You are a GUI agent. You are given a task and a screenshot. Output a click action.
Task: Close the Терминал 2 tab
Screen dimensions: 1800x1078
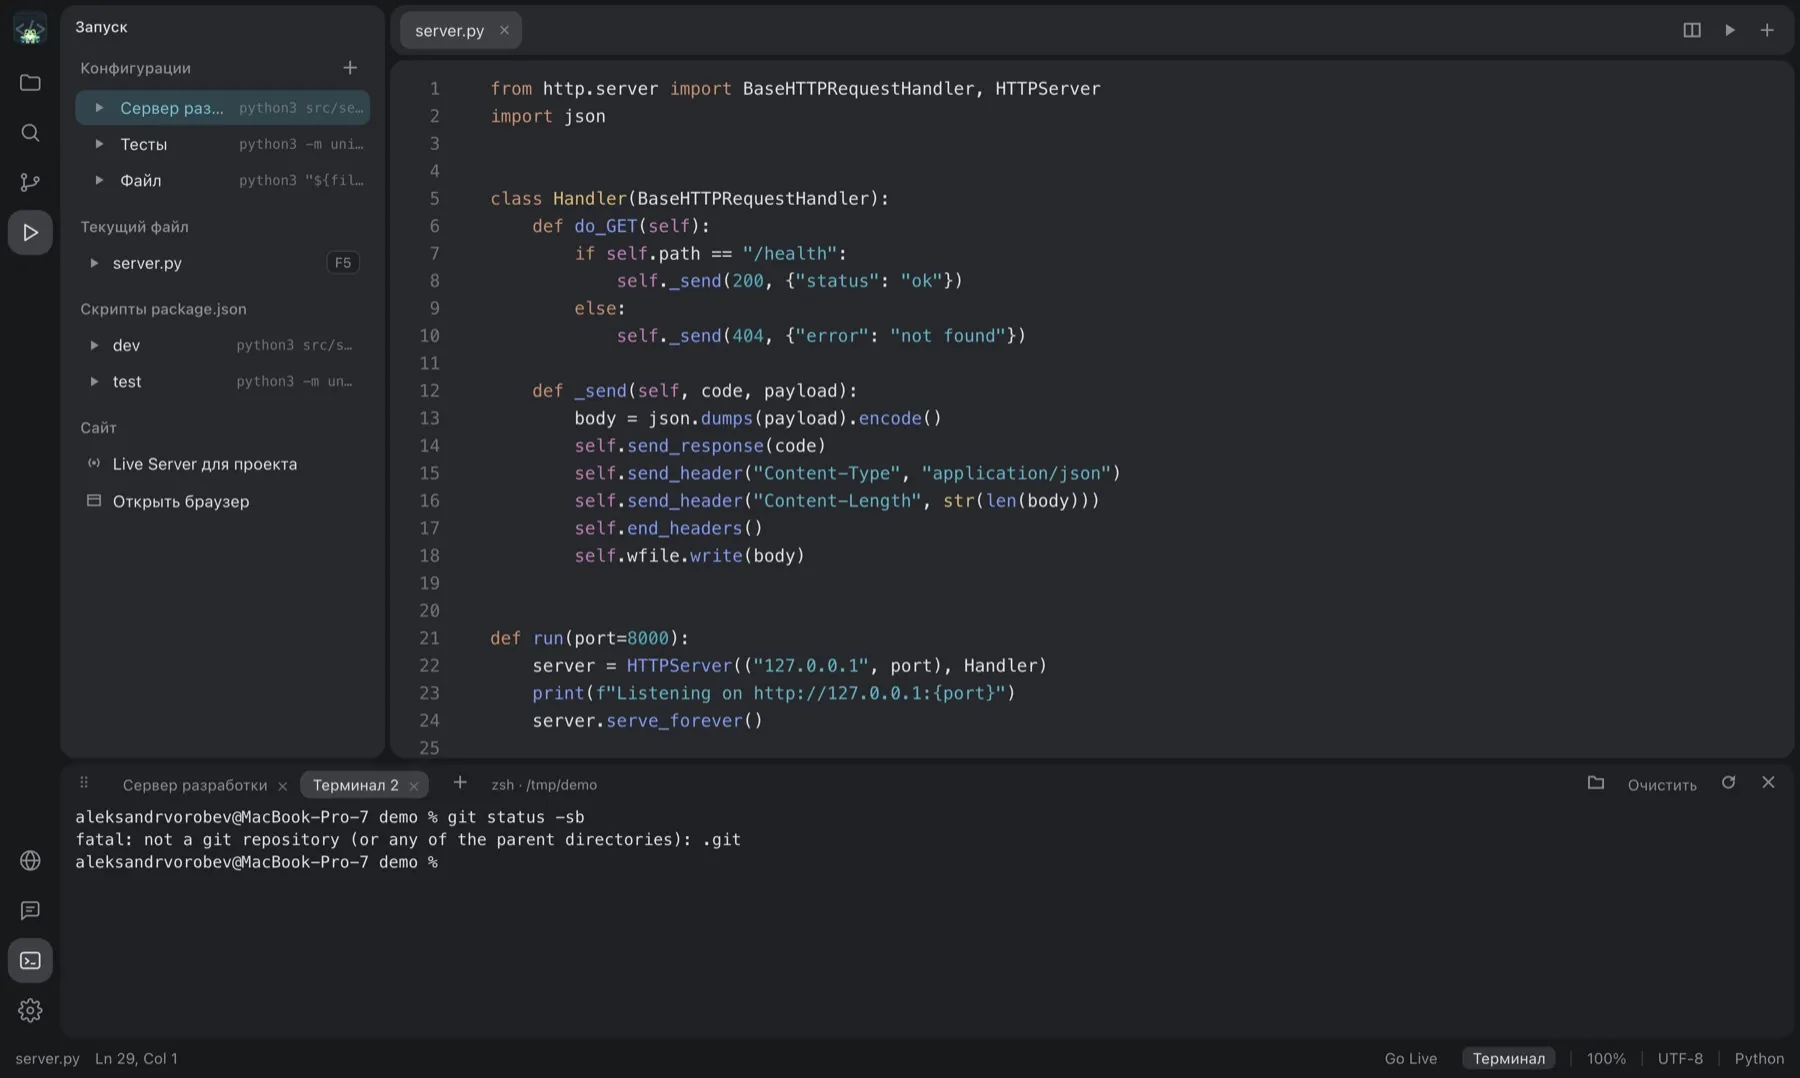click(x=414, y=786)
